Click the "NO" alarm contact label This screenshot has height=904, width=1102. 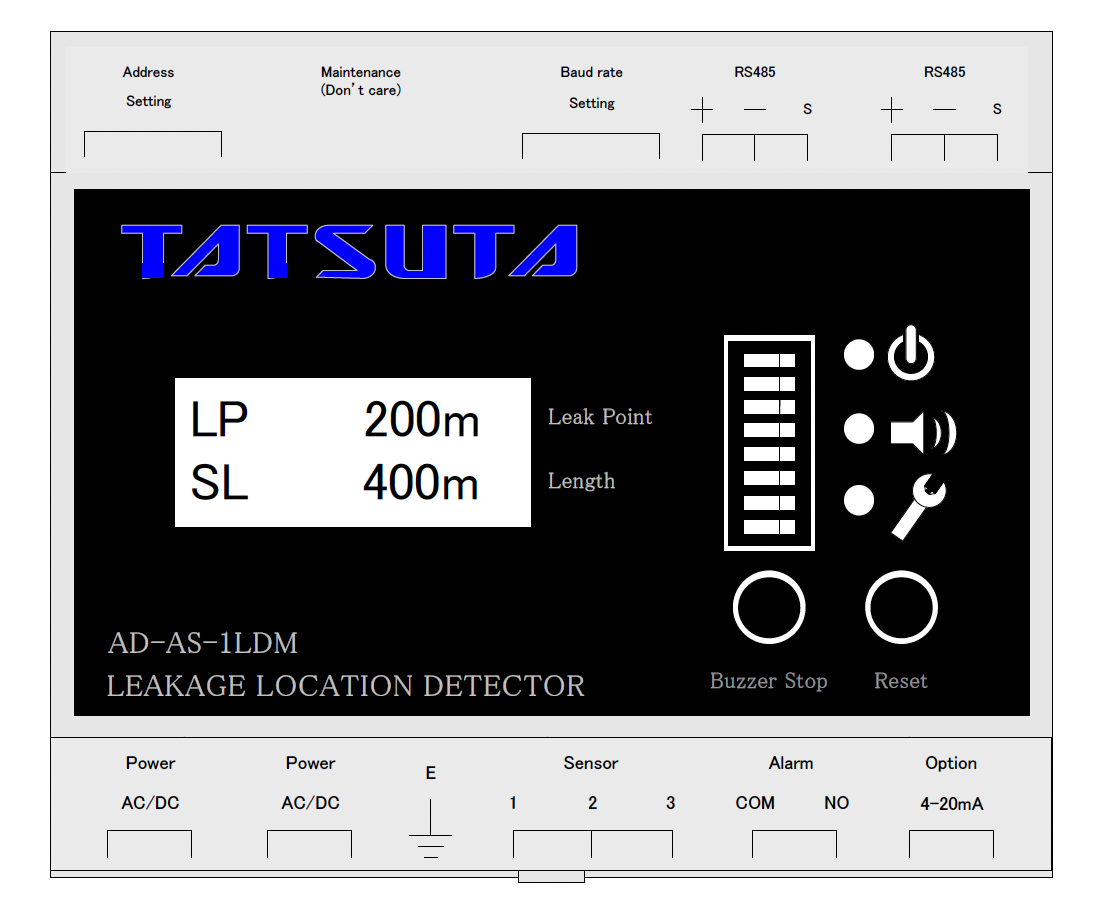pyautogui.click(x=836, y=803)
